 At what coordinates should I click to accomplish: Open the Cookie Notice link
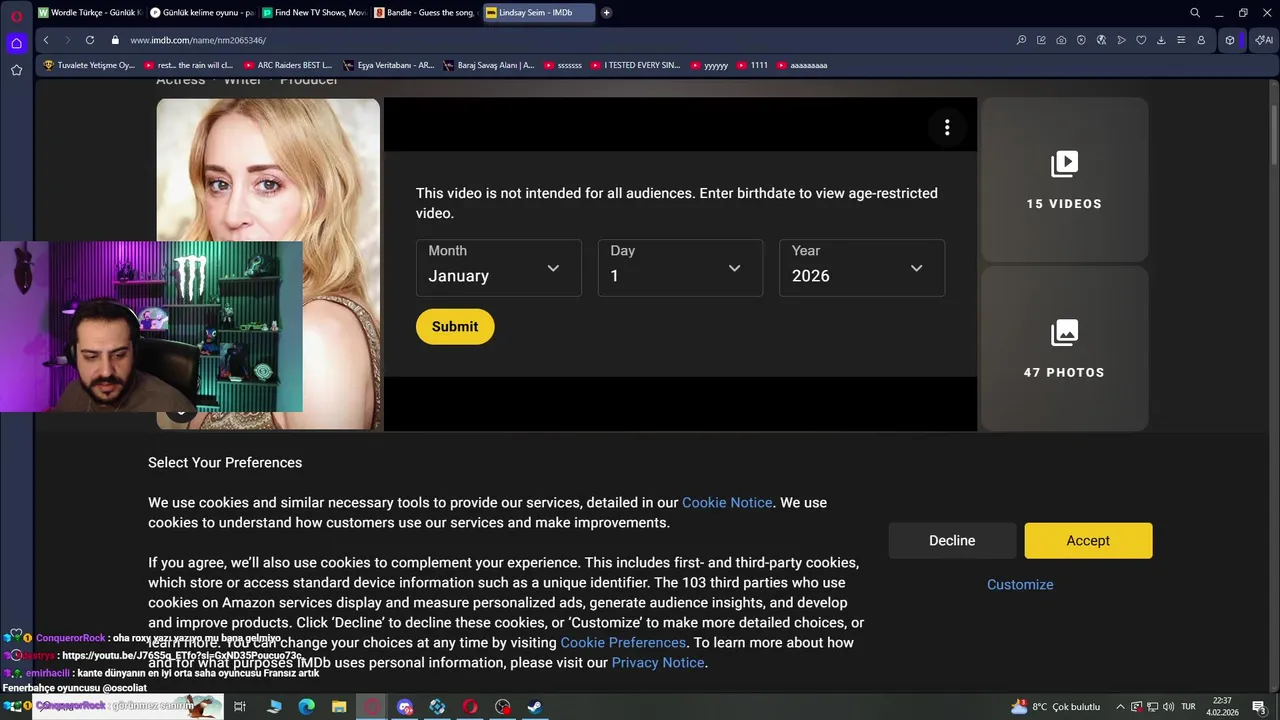727,503
